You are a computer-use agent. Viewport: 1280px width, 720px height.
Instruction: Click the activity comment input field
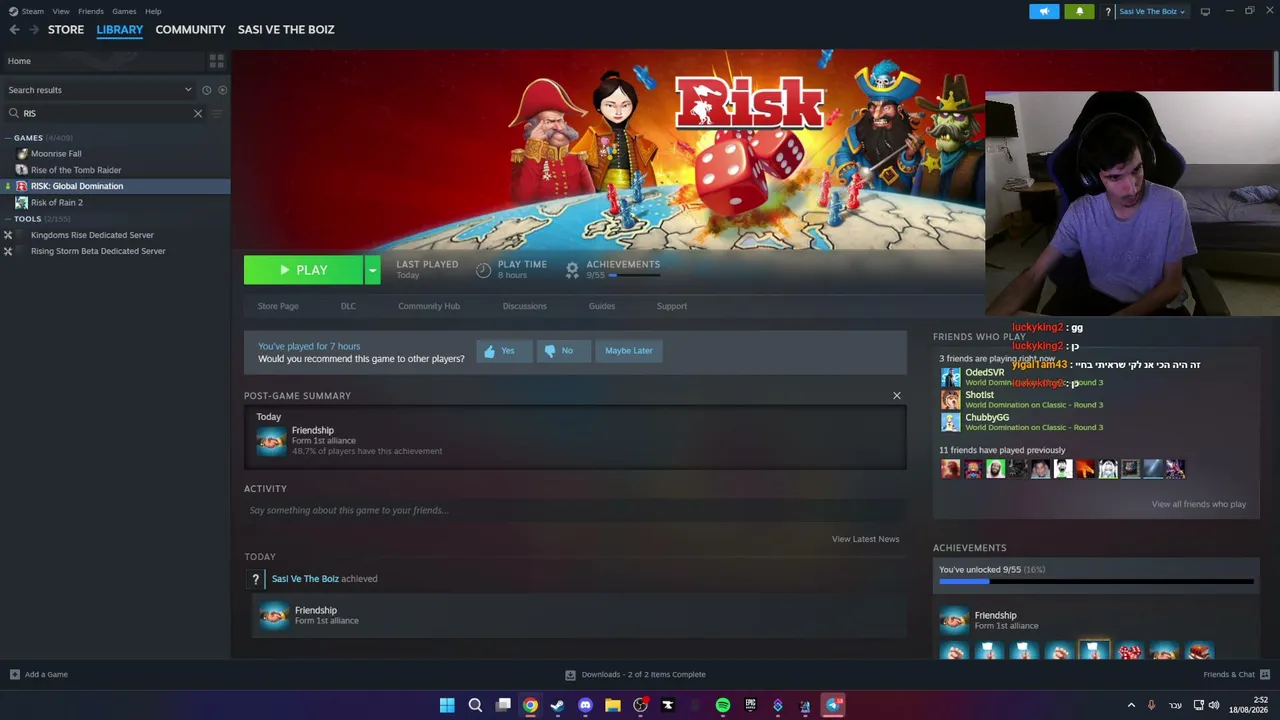point(575,510)
